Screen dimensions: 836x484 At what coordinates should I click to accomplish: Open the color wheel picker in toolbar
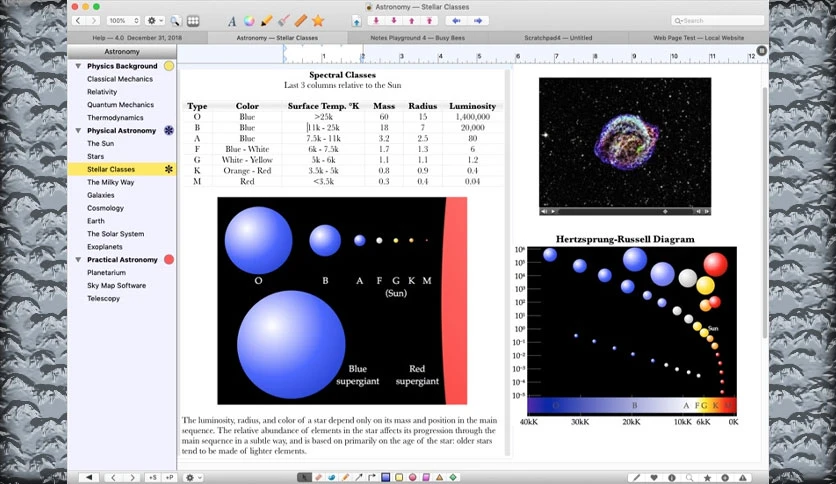tap(249, 21)
